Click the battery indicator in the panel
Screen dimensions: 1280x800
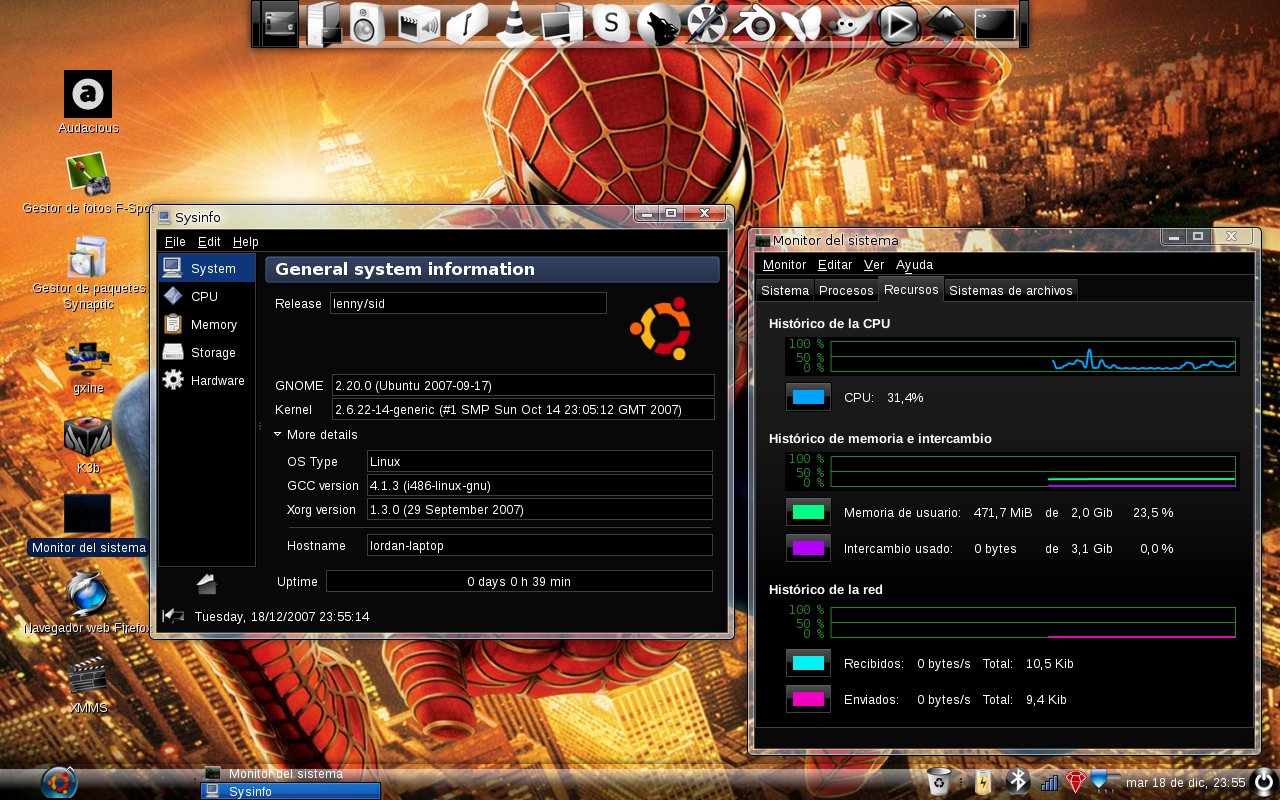983,782
